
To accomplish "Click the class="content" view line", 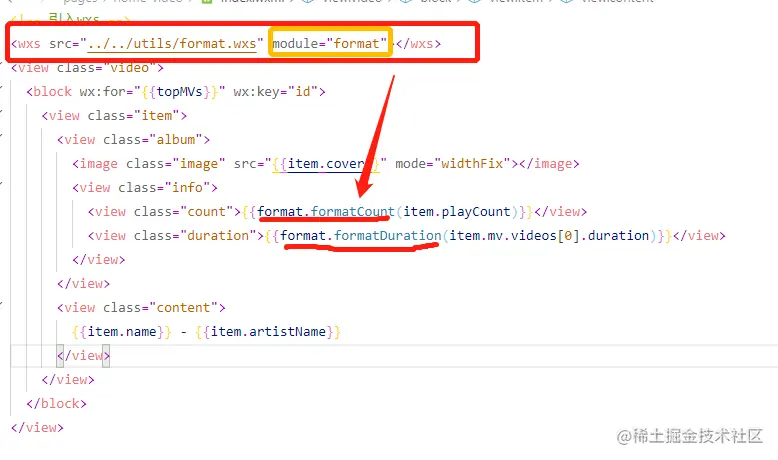I will point(141,308).
